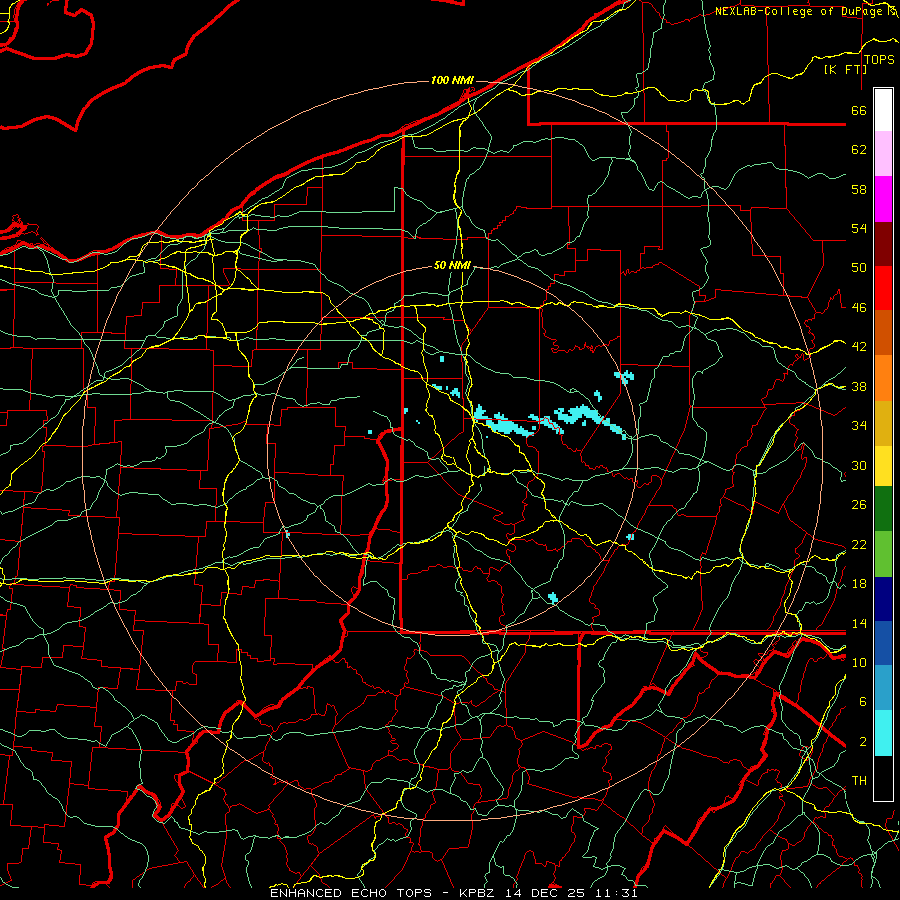Click the legend value "10"

click(x=859, y=662)
